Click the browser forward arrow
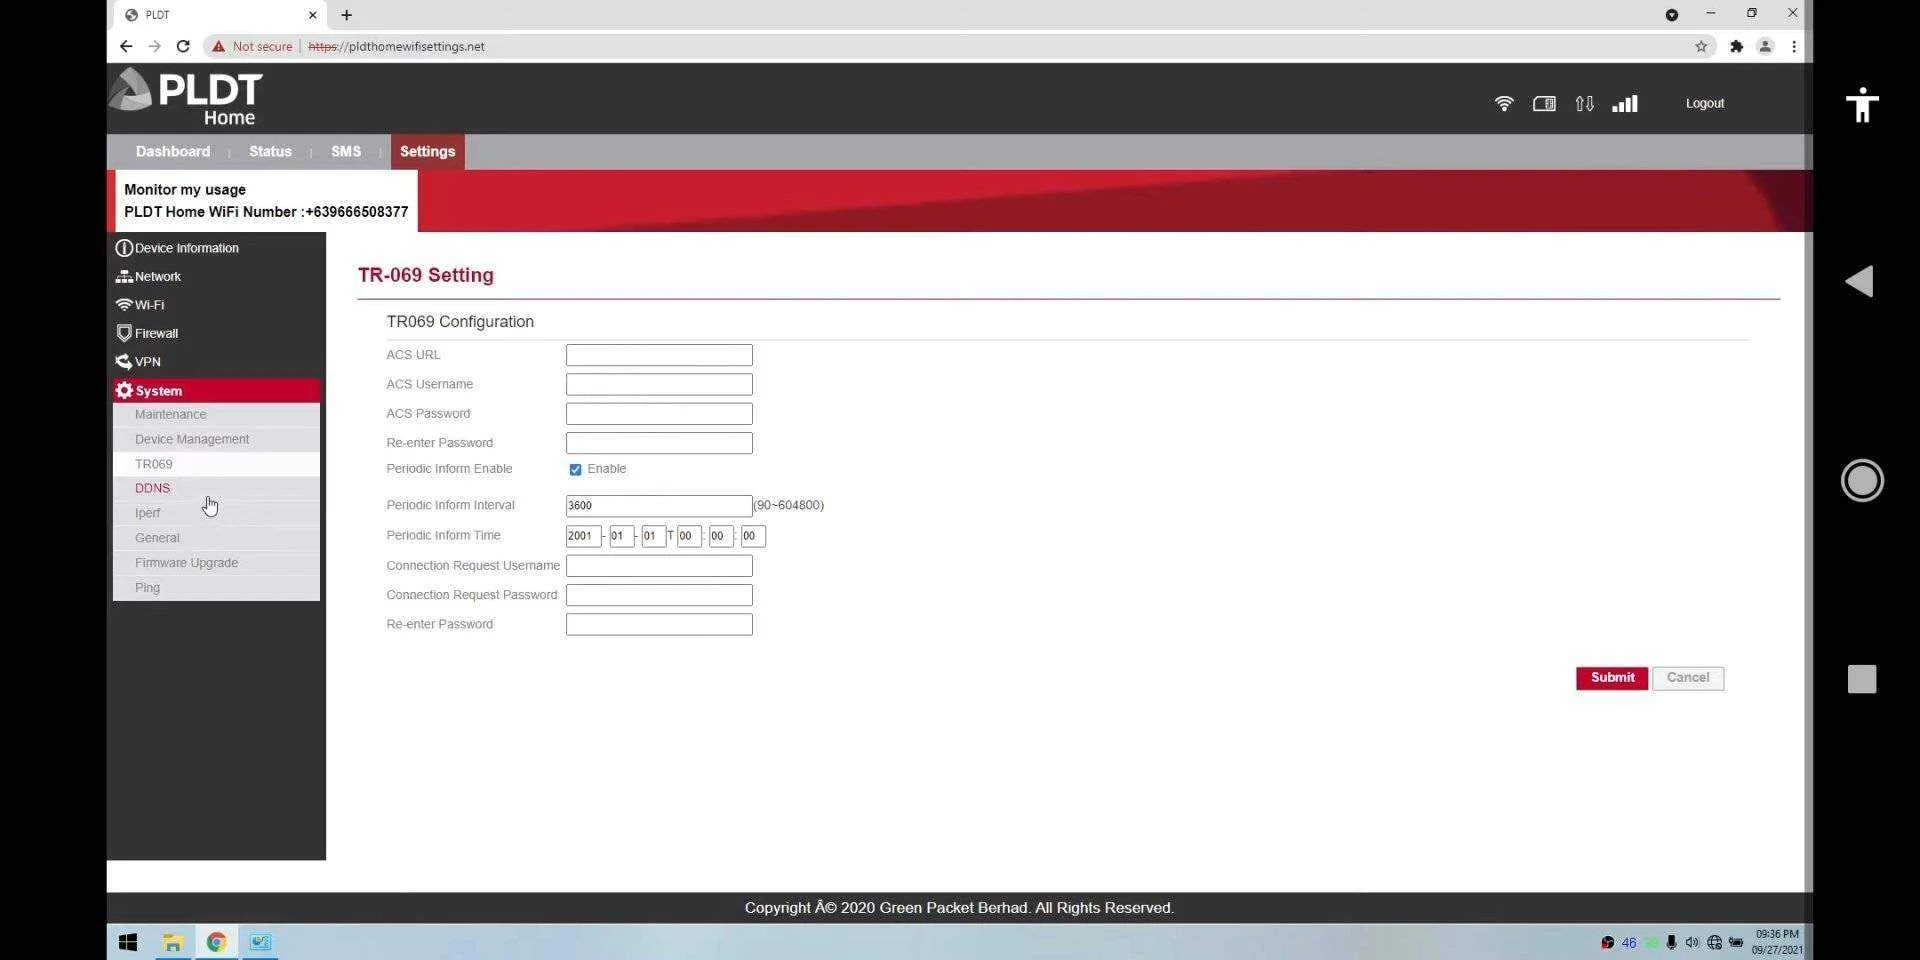Screen dimensions: 1920x960 click(x=154, y=46)
